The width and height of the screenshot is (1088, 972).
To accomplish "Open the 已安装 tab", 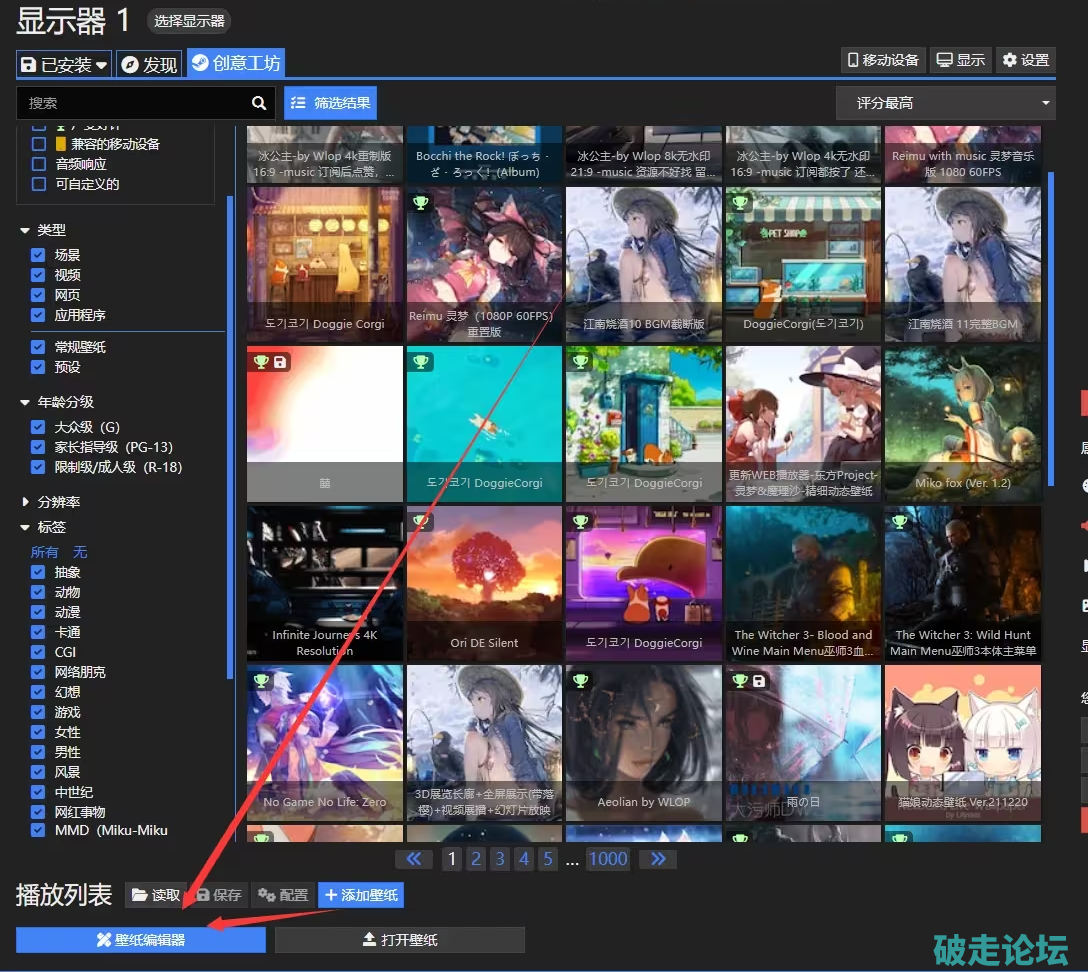I will (x=64, y=64).
